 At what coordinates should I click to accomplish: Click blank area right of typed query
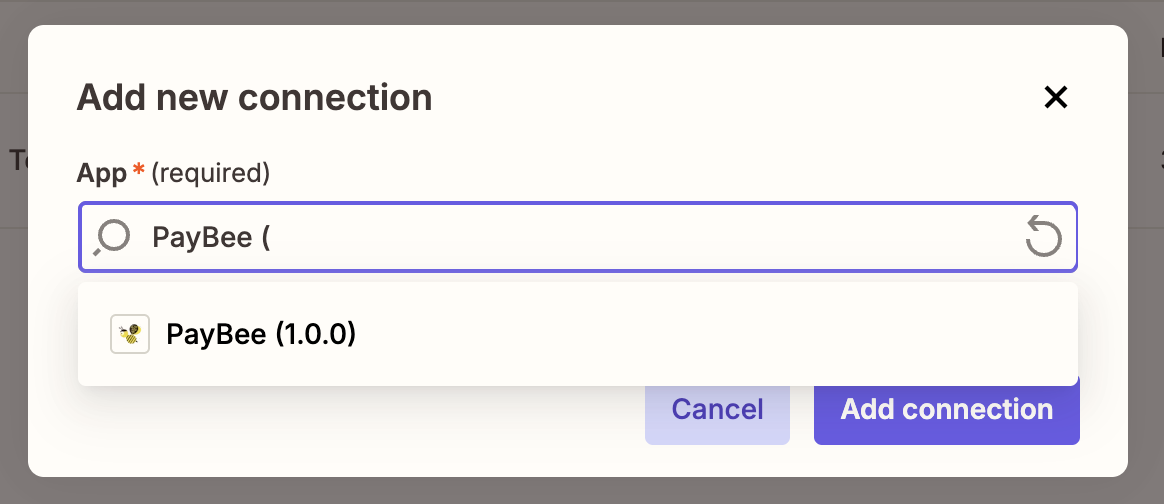coord(650,238)
